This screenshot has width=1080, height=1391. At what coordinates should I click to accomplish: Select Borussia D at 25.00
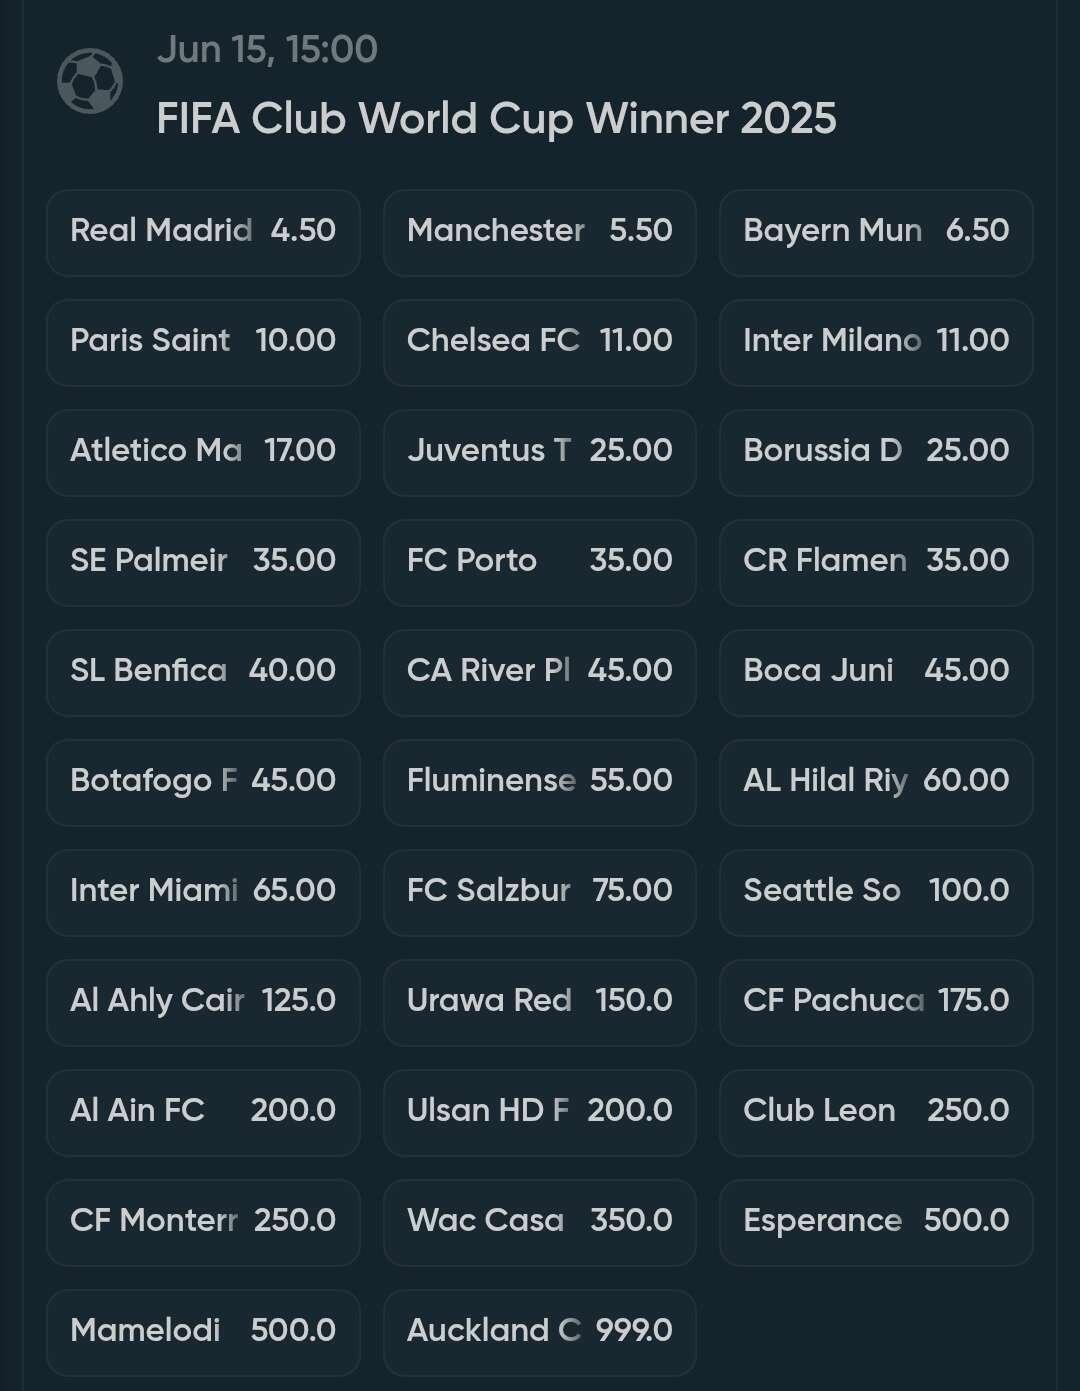click(x=876, y=452)
